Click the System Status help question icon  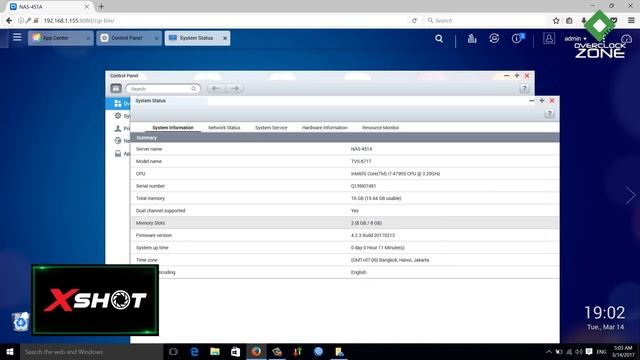549,113
